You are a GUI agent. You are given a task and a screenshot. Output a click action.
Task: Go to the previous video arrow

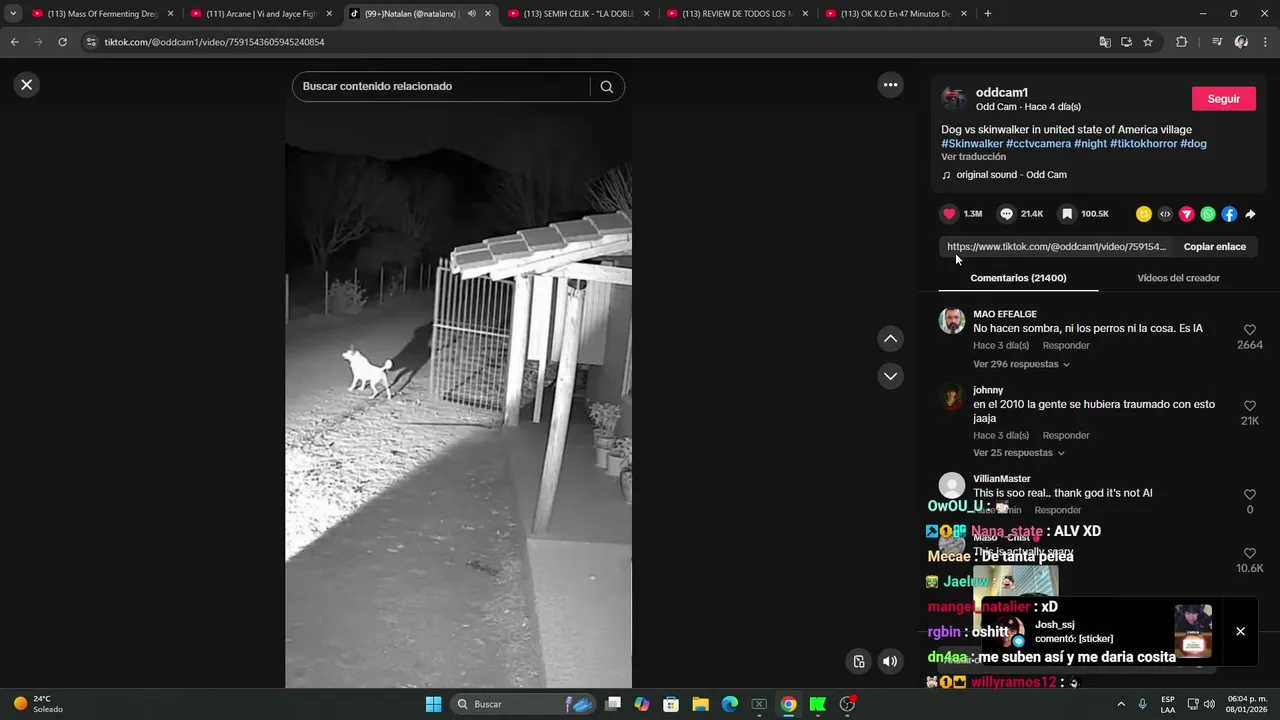890,339
